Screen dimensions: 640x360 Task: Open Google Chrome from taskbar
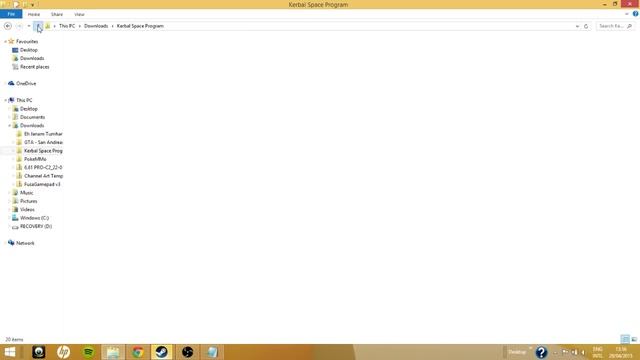pos(138,352)
